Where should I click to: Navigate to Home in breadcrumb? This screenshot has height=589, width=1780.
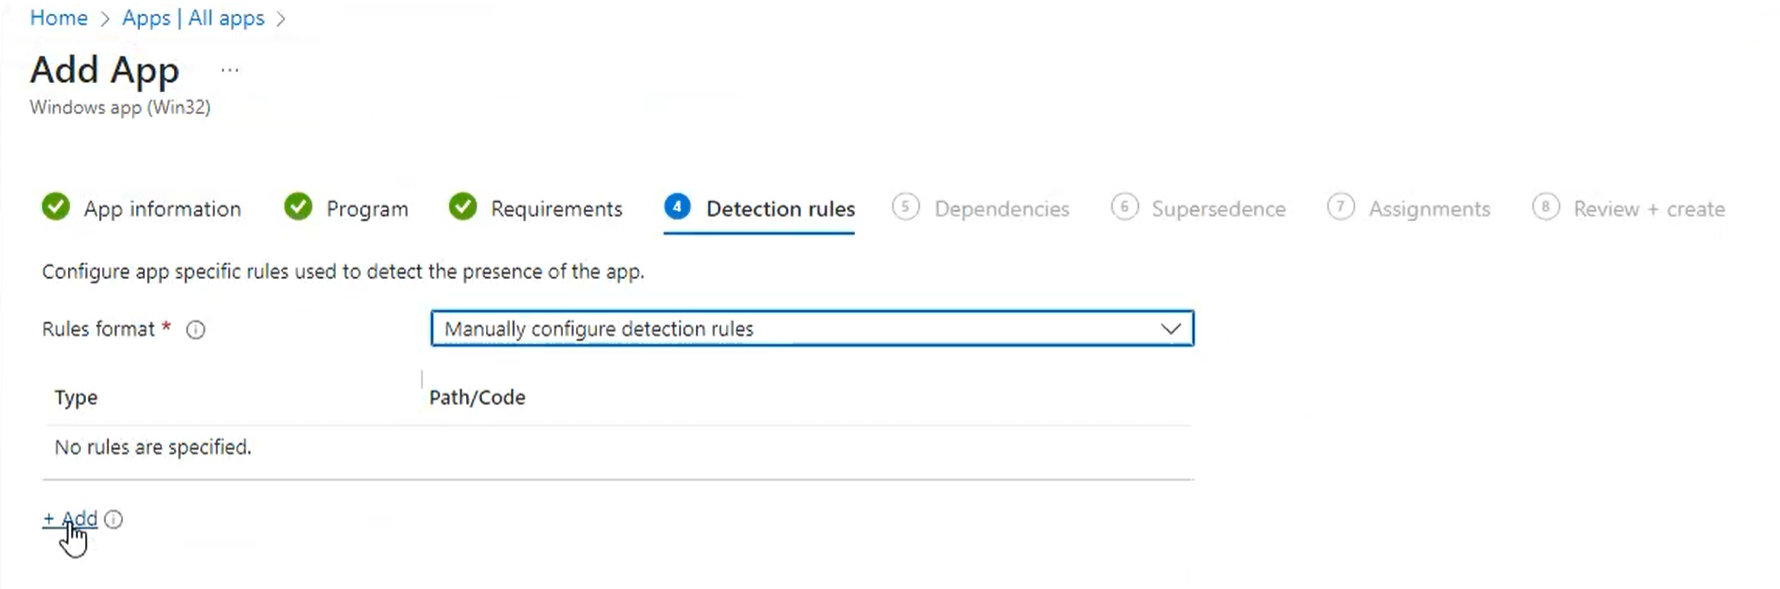tap(59, 18)
